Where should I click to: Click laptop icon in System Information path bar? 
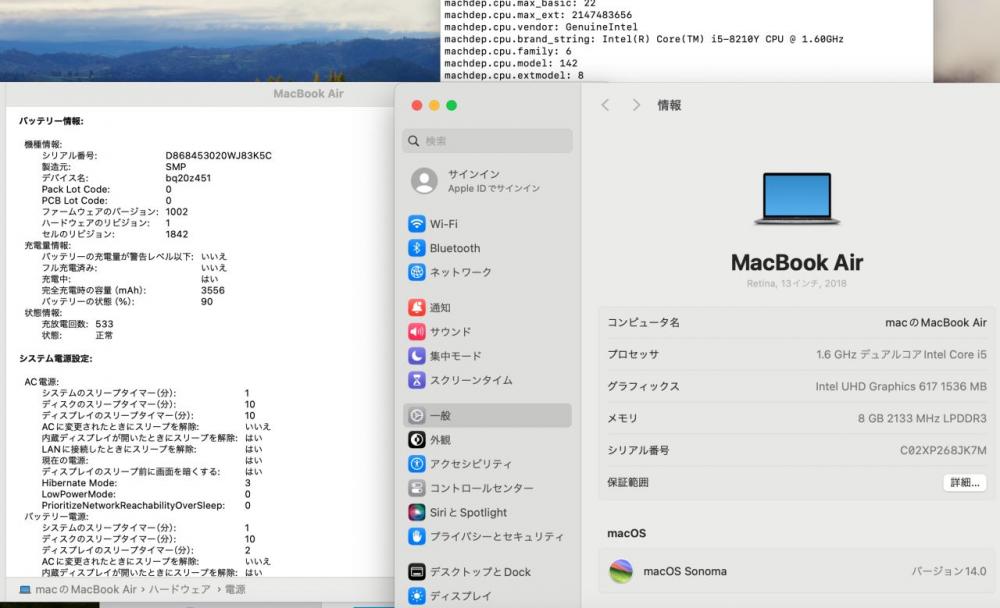click(25, 589)
